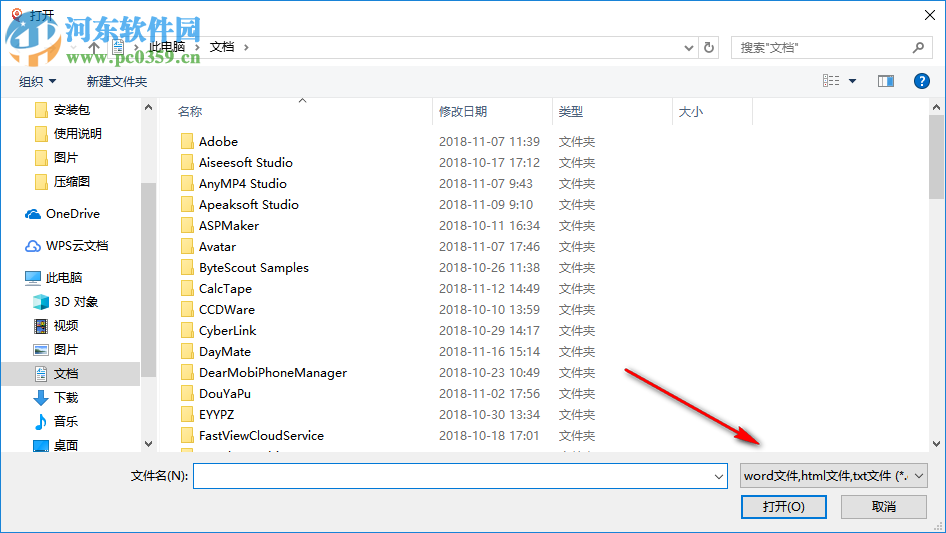Viewport: 946px width, 533px height.
Task: Open the Help question mark icon
Action: tap(921, 81)
